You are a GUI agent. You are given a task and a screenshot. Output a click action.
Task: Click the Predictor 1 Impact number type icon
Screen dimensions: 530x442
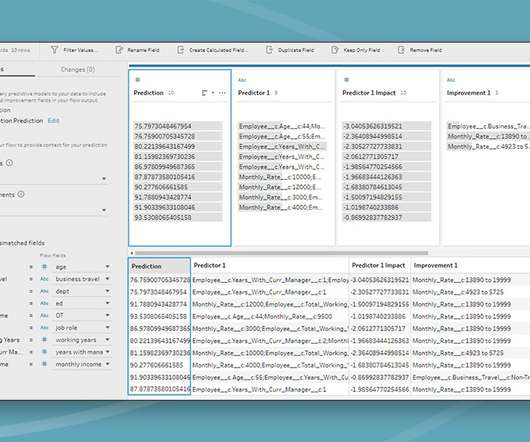(346, 80)
